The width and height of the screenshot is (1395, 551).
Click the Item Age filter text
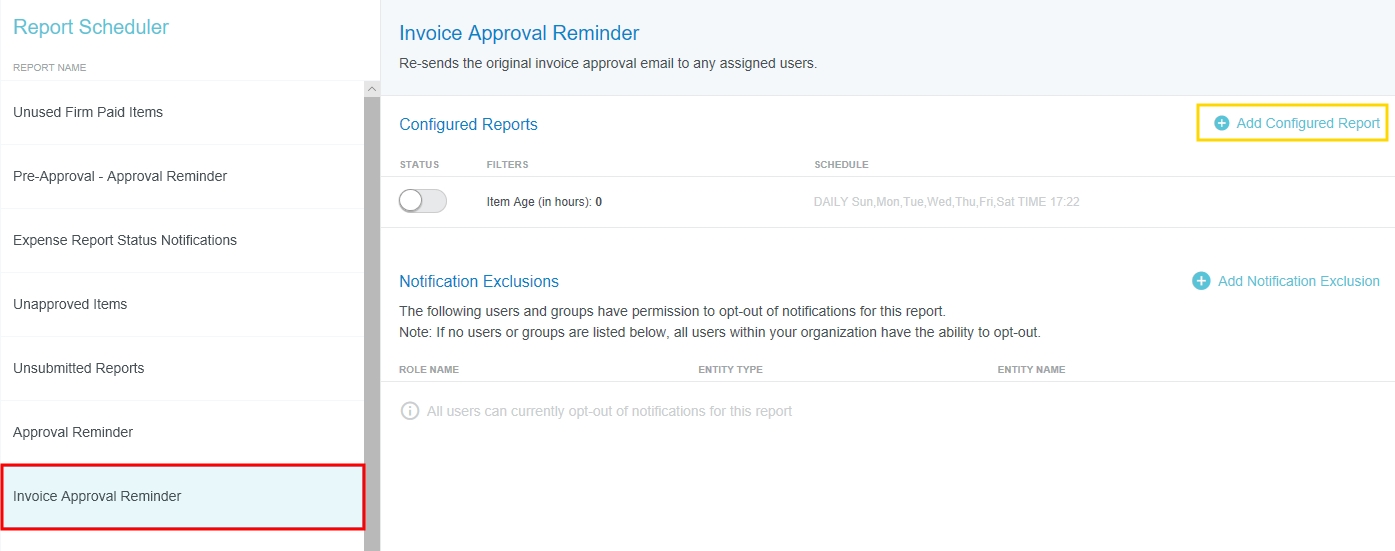coord(544,202)
